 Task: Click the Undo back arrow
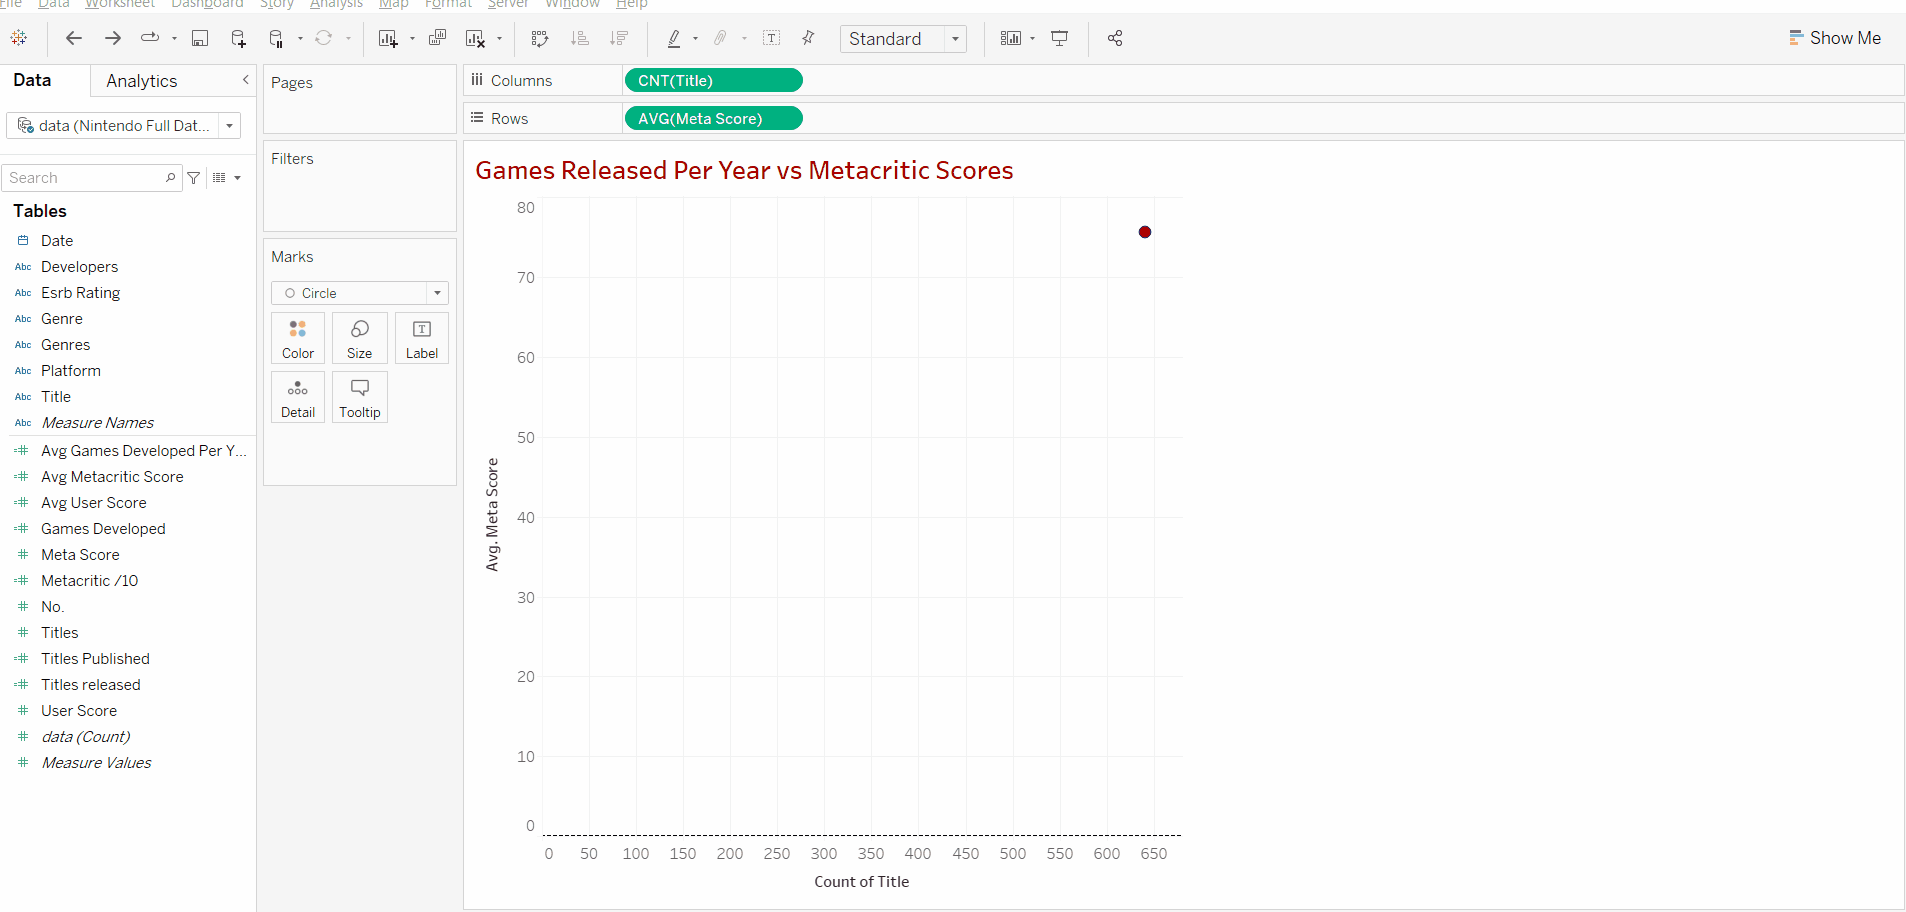click(74, 39)
